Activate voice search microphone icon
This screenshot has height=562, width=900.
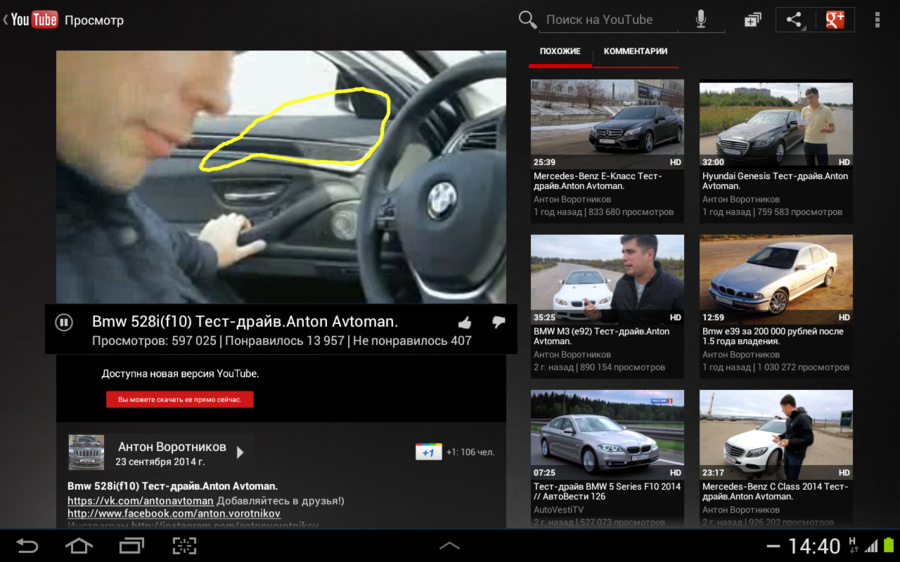point(701,20)
